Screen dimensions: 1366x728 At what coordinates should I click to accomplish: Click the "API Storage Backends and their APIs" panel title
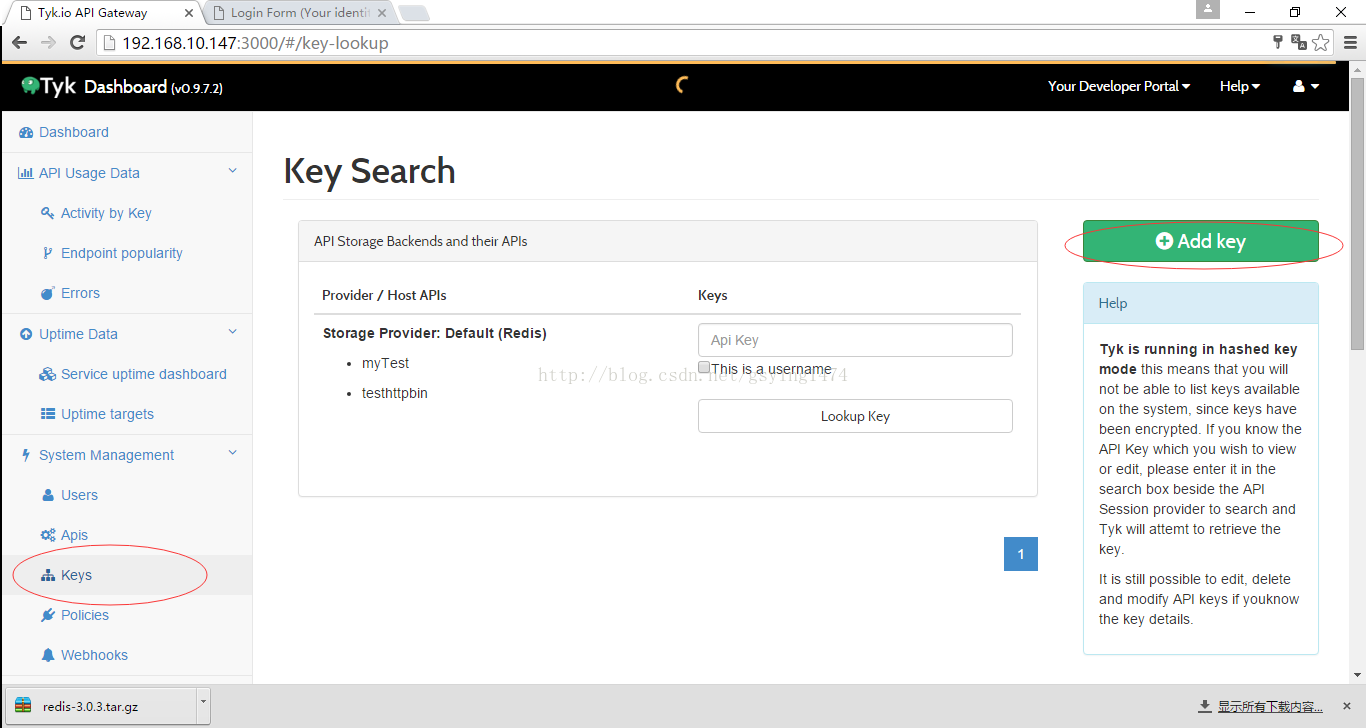tap(421, 241)
